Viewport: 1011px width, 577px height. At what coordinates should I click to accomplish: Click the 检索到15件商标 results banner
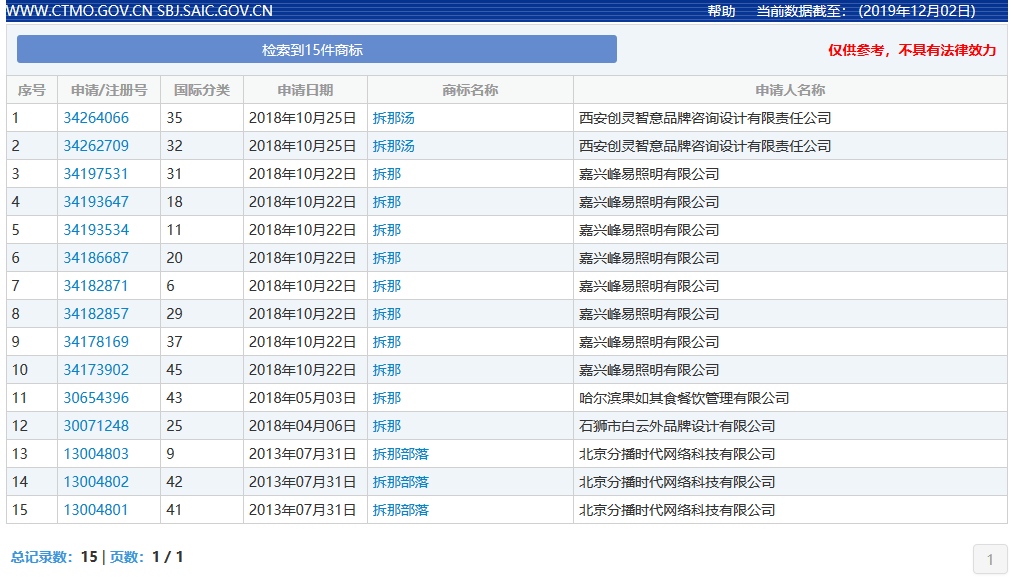coord(316,48)
